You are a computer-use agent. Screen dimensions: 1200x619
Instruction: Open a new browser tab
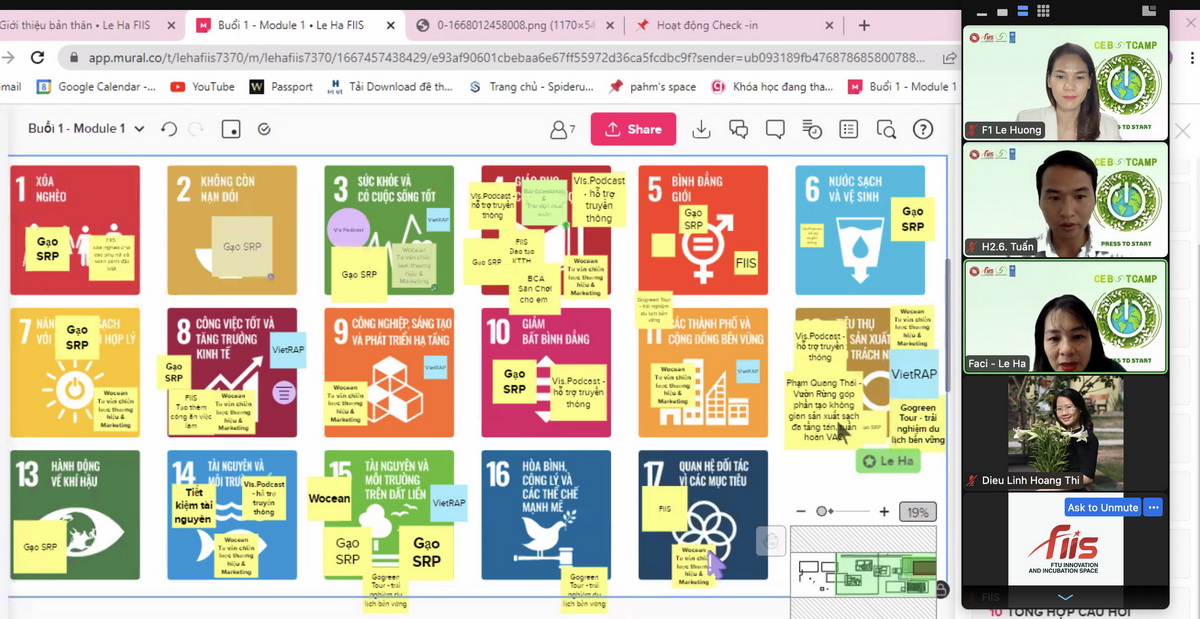864,25
